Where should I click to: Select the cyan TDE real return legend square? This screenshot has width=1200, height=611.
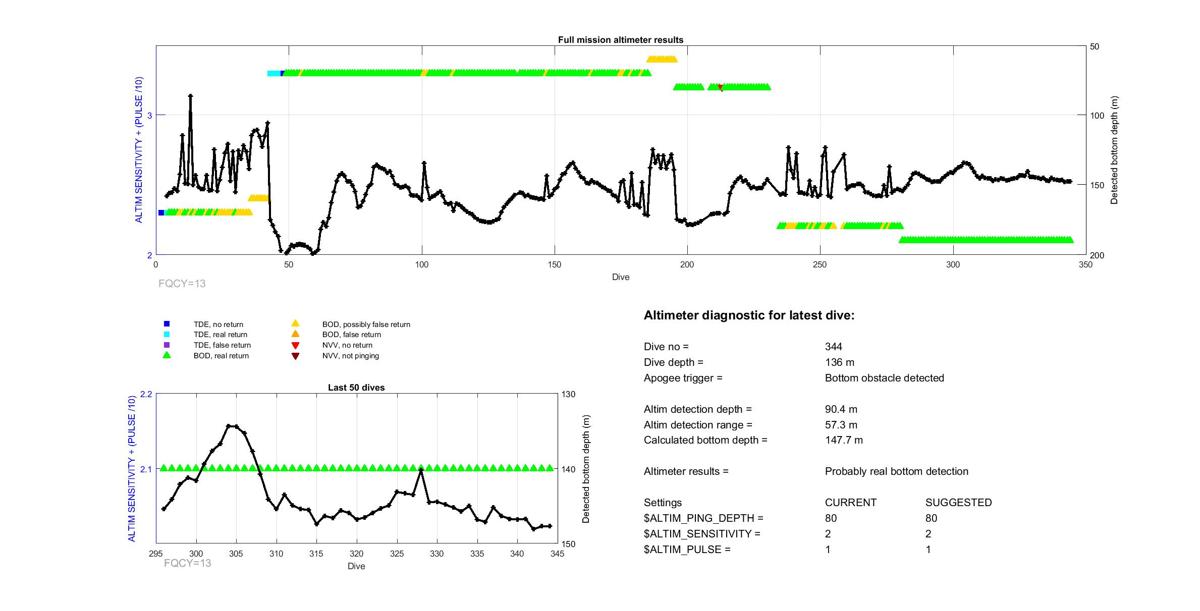pyautogui.click(x=168, y=334)
